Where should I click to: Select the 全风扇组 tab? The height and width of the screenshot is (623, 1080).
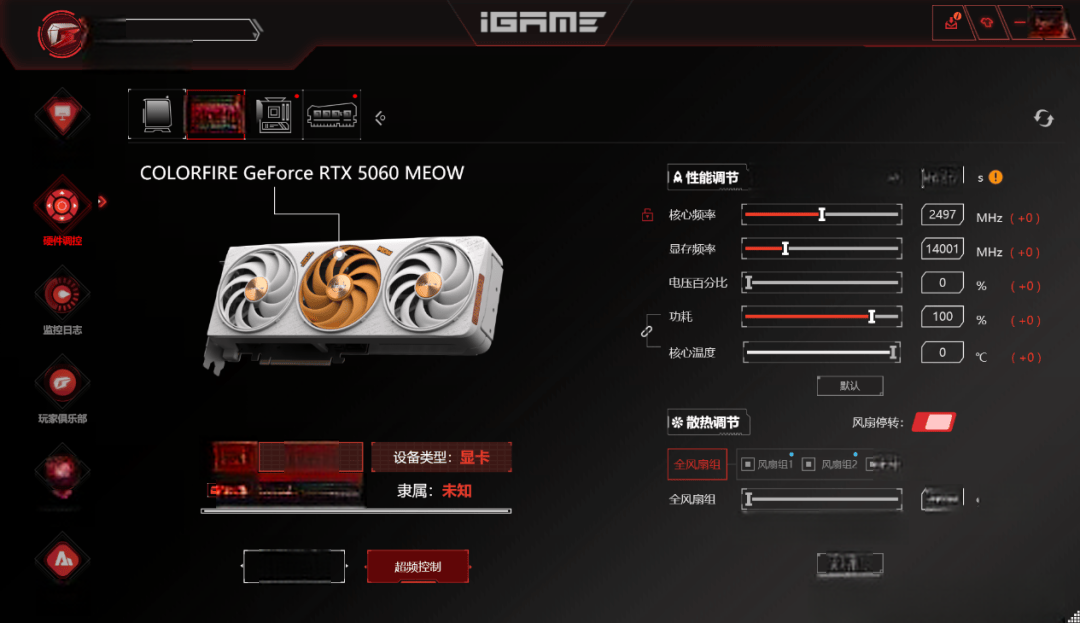[697, 464]
